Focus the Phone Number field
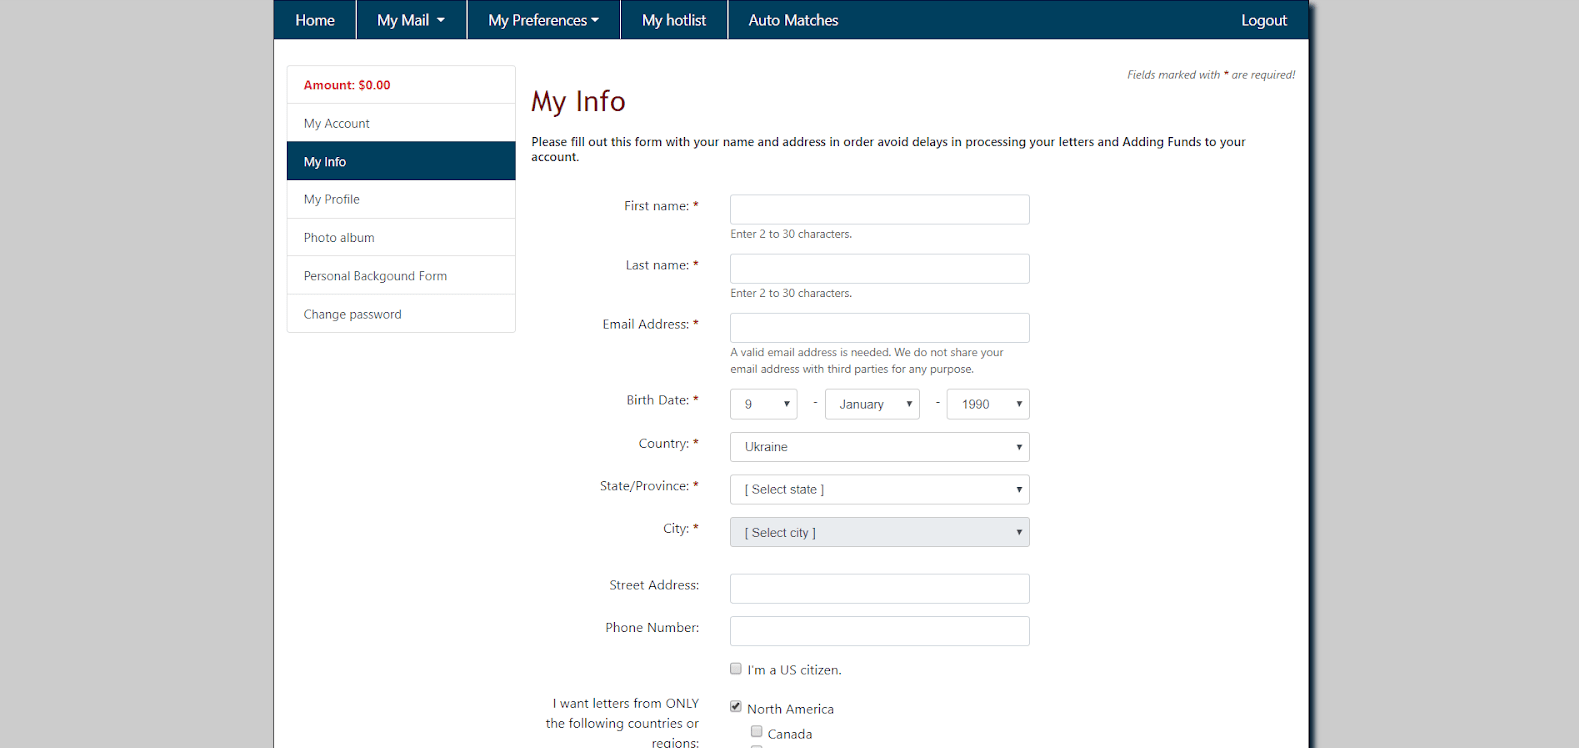Screen dimensions: 1579x748 [880, 631]
